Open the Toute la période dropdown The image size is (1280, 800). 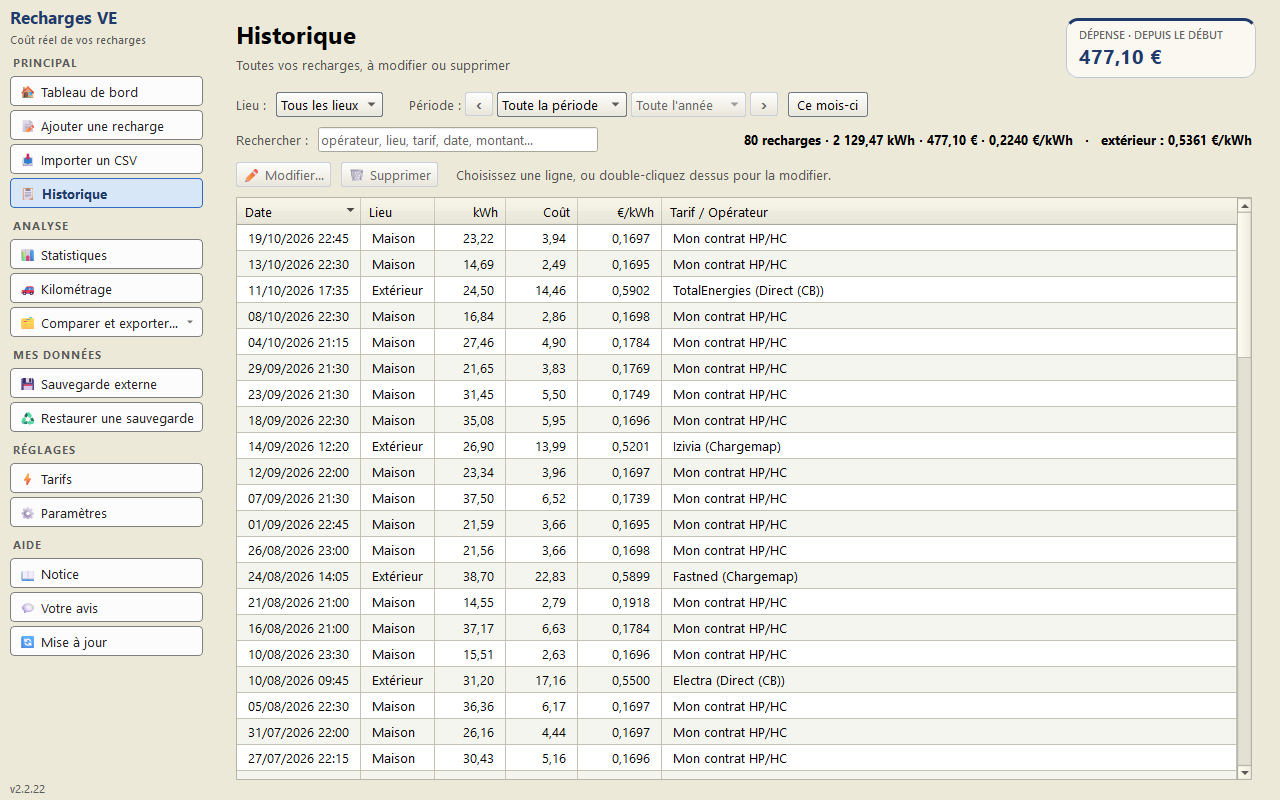point(562,105)
